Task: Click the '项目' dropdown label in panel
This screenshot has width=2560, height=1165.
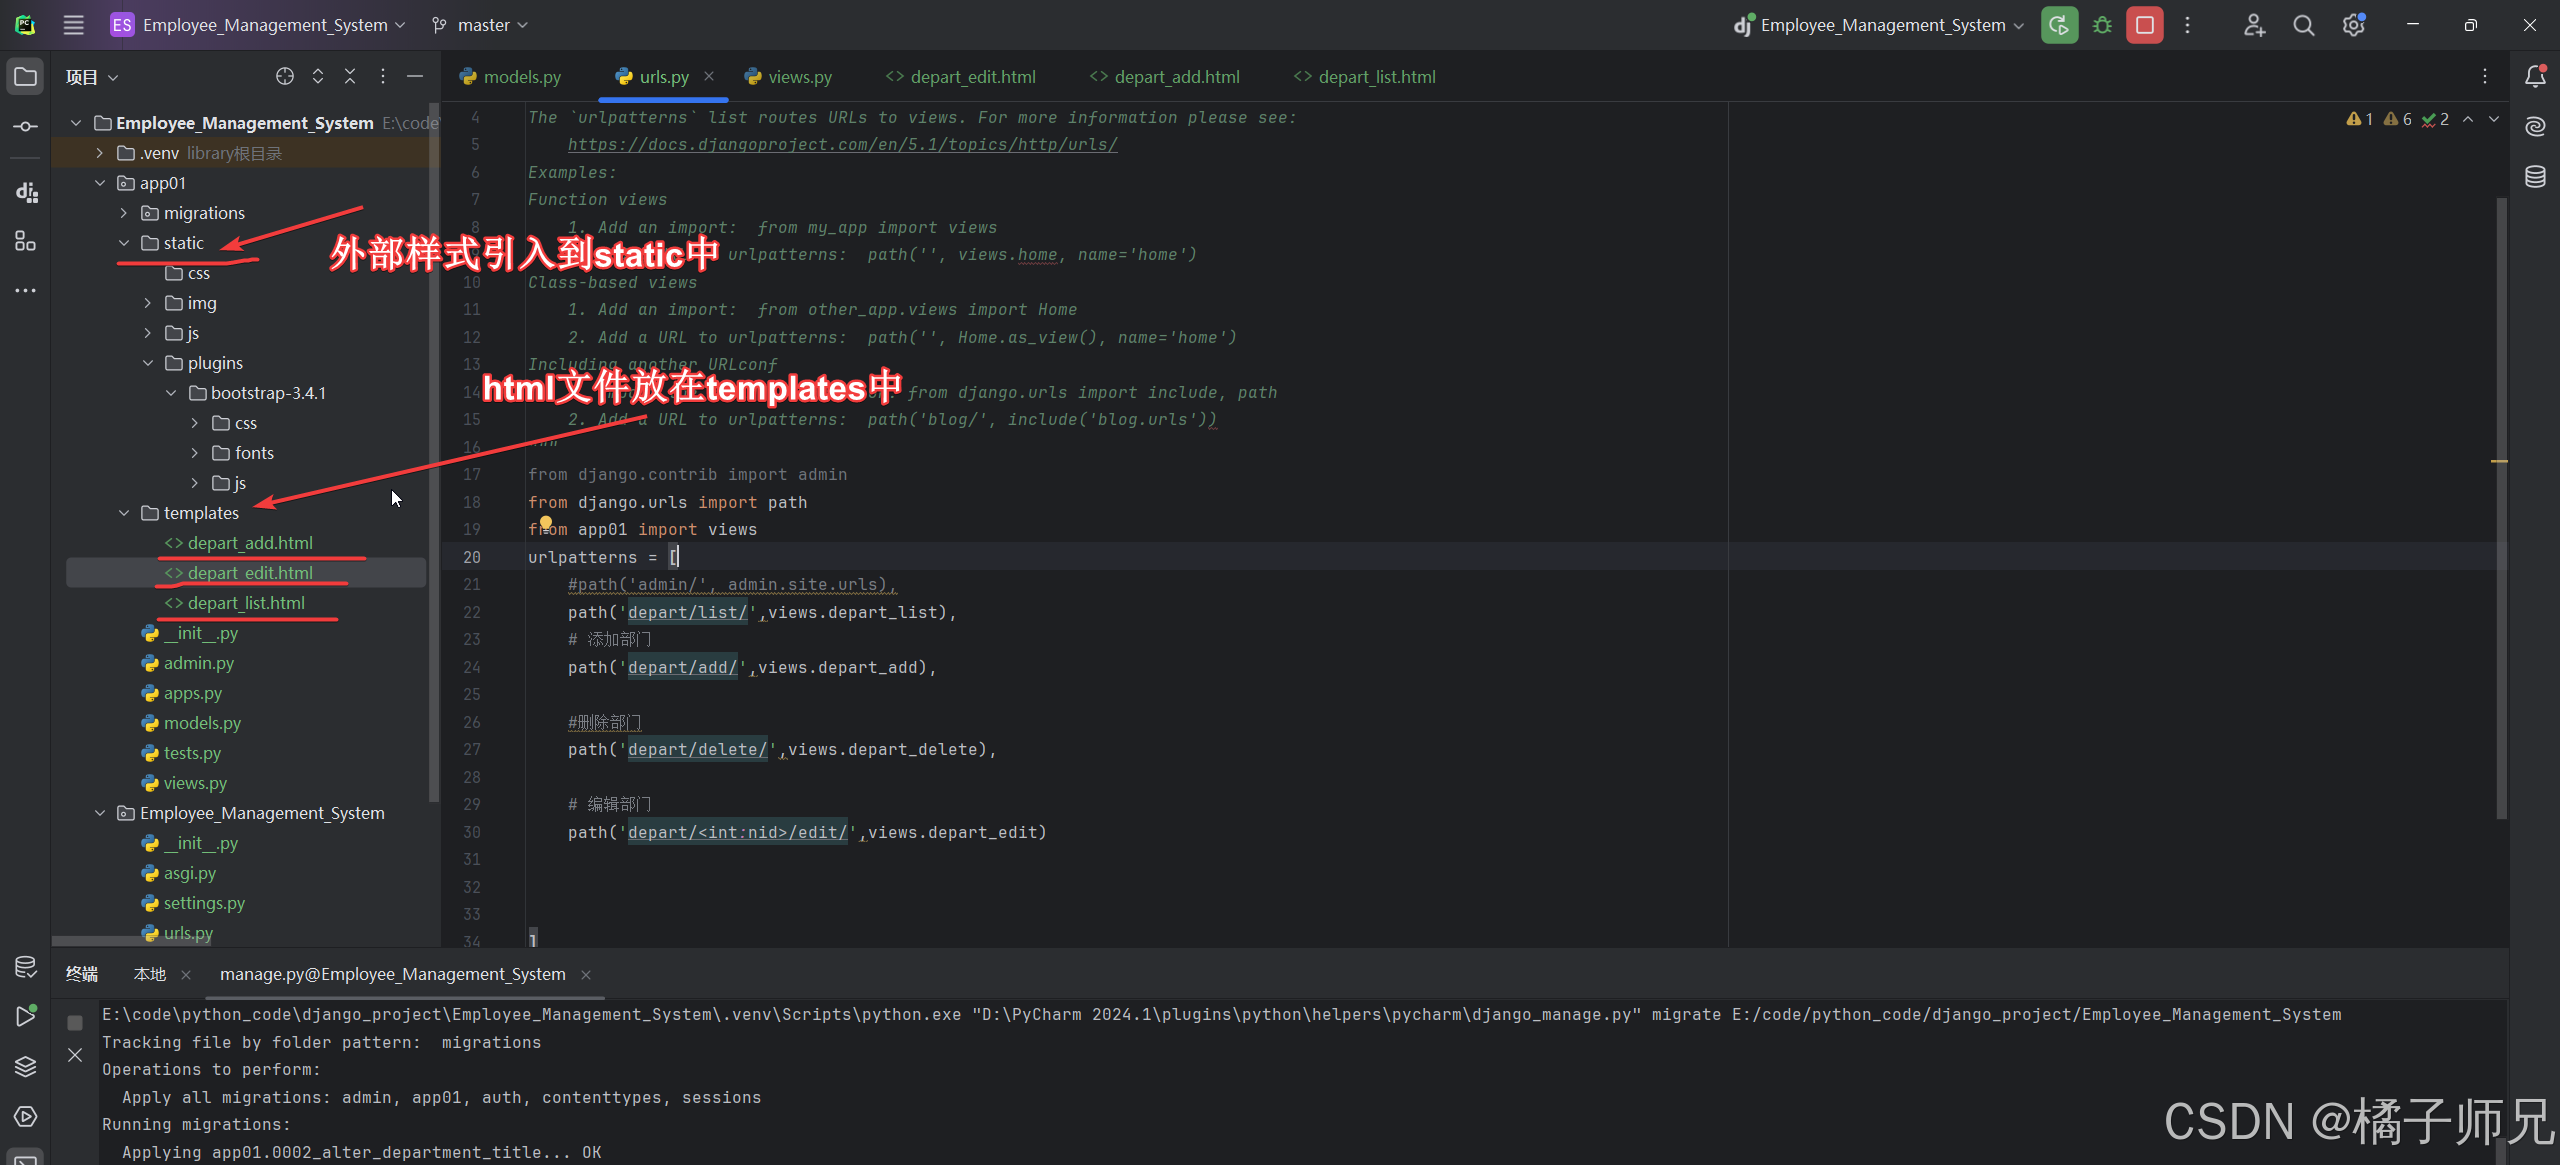Action: coord(90,77)
